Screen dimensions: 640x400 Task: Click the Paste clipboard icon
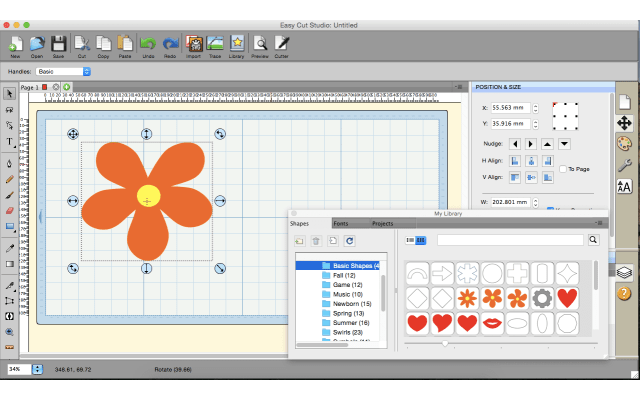pyautogui.click(x=125, y=44)
